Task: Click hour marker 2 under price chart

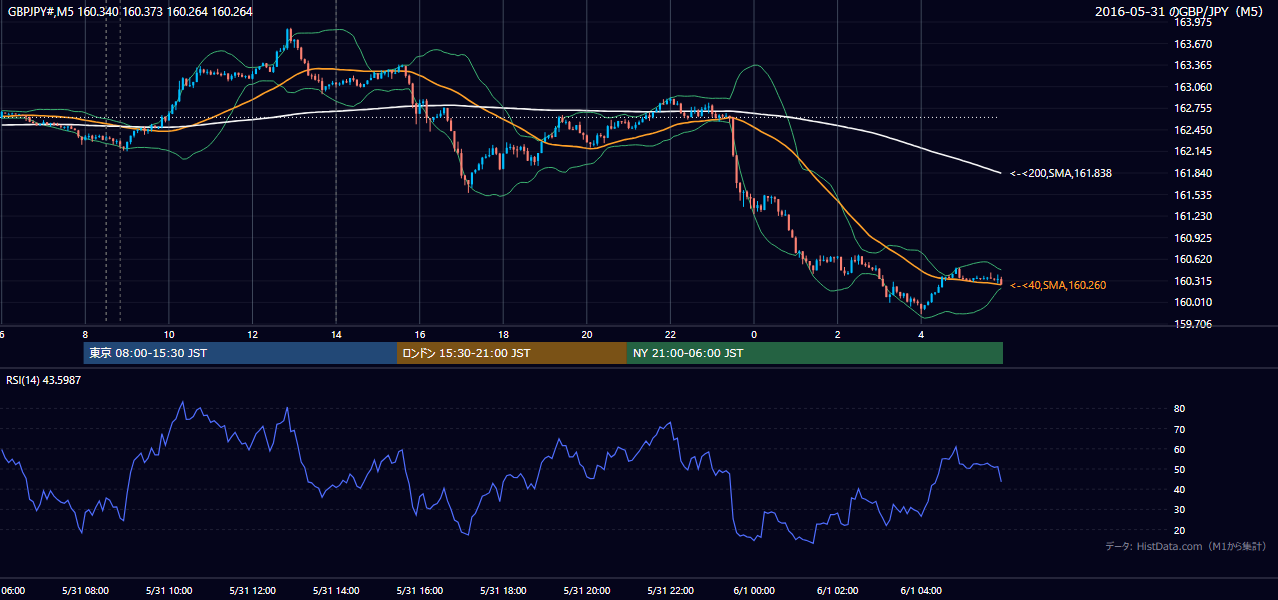Action: coord(838,335)
